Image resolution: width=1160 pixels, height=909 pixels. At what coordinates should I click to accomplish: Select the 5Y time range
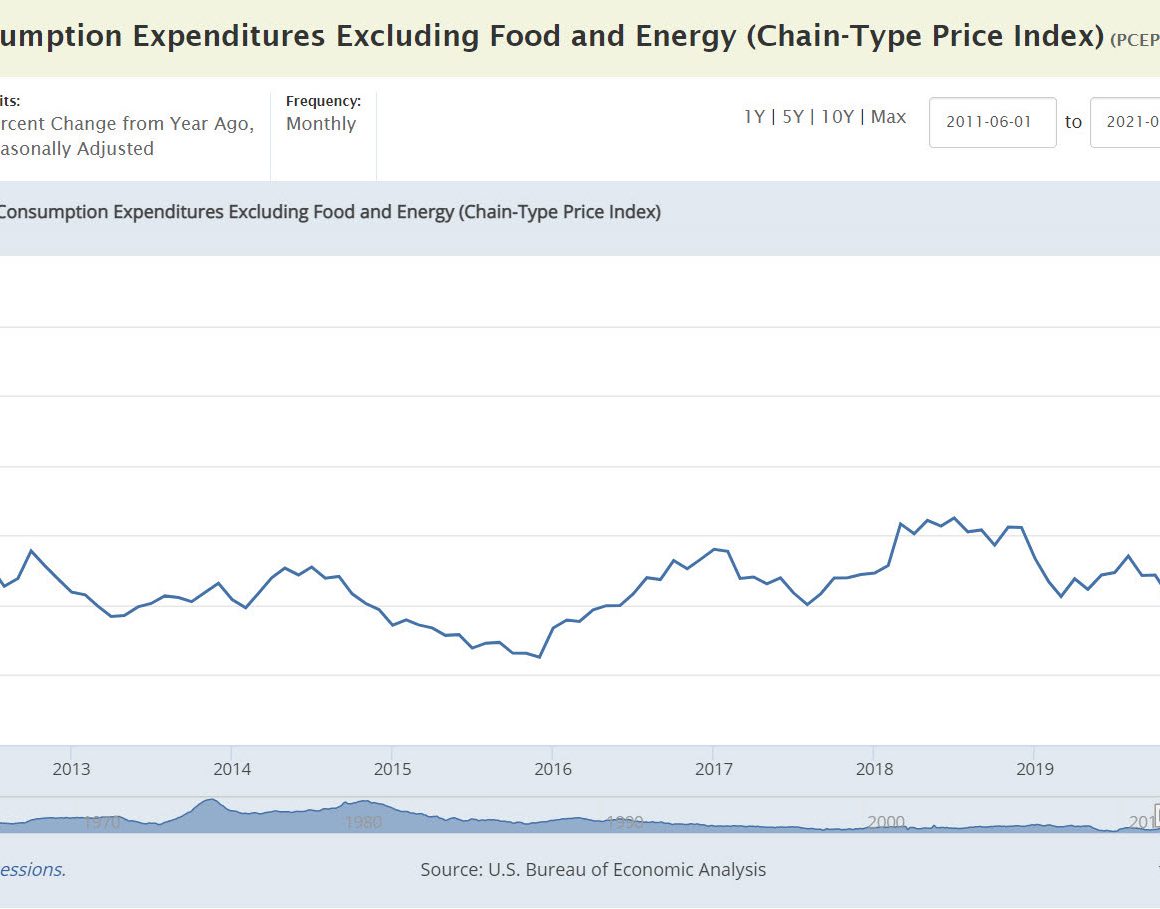click(792, 117)
